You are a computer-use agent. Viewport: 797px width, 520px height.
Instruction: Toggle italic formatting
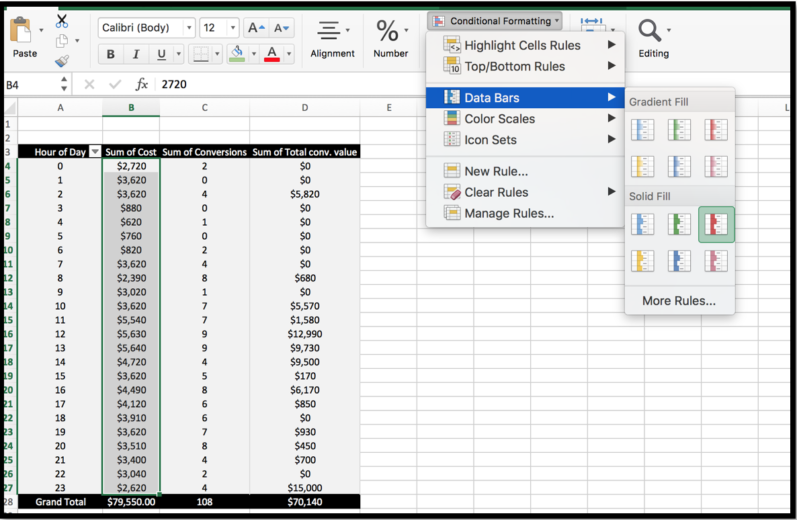pos(136,54)
